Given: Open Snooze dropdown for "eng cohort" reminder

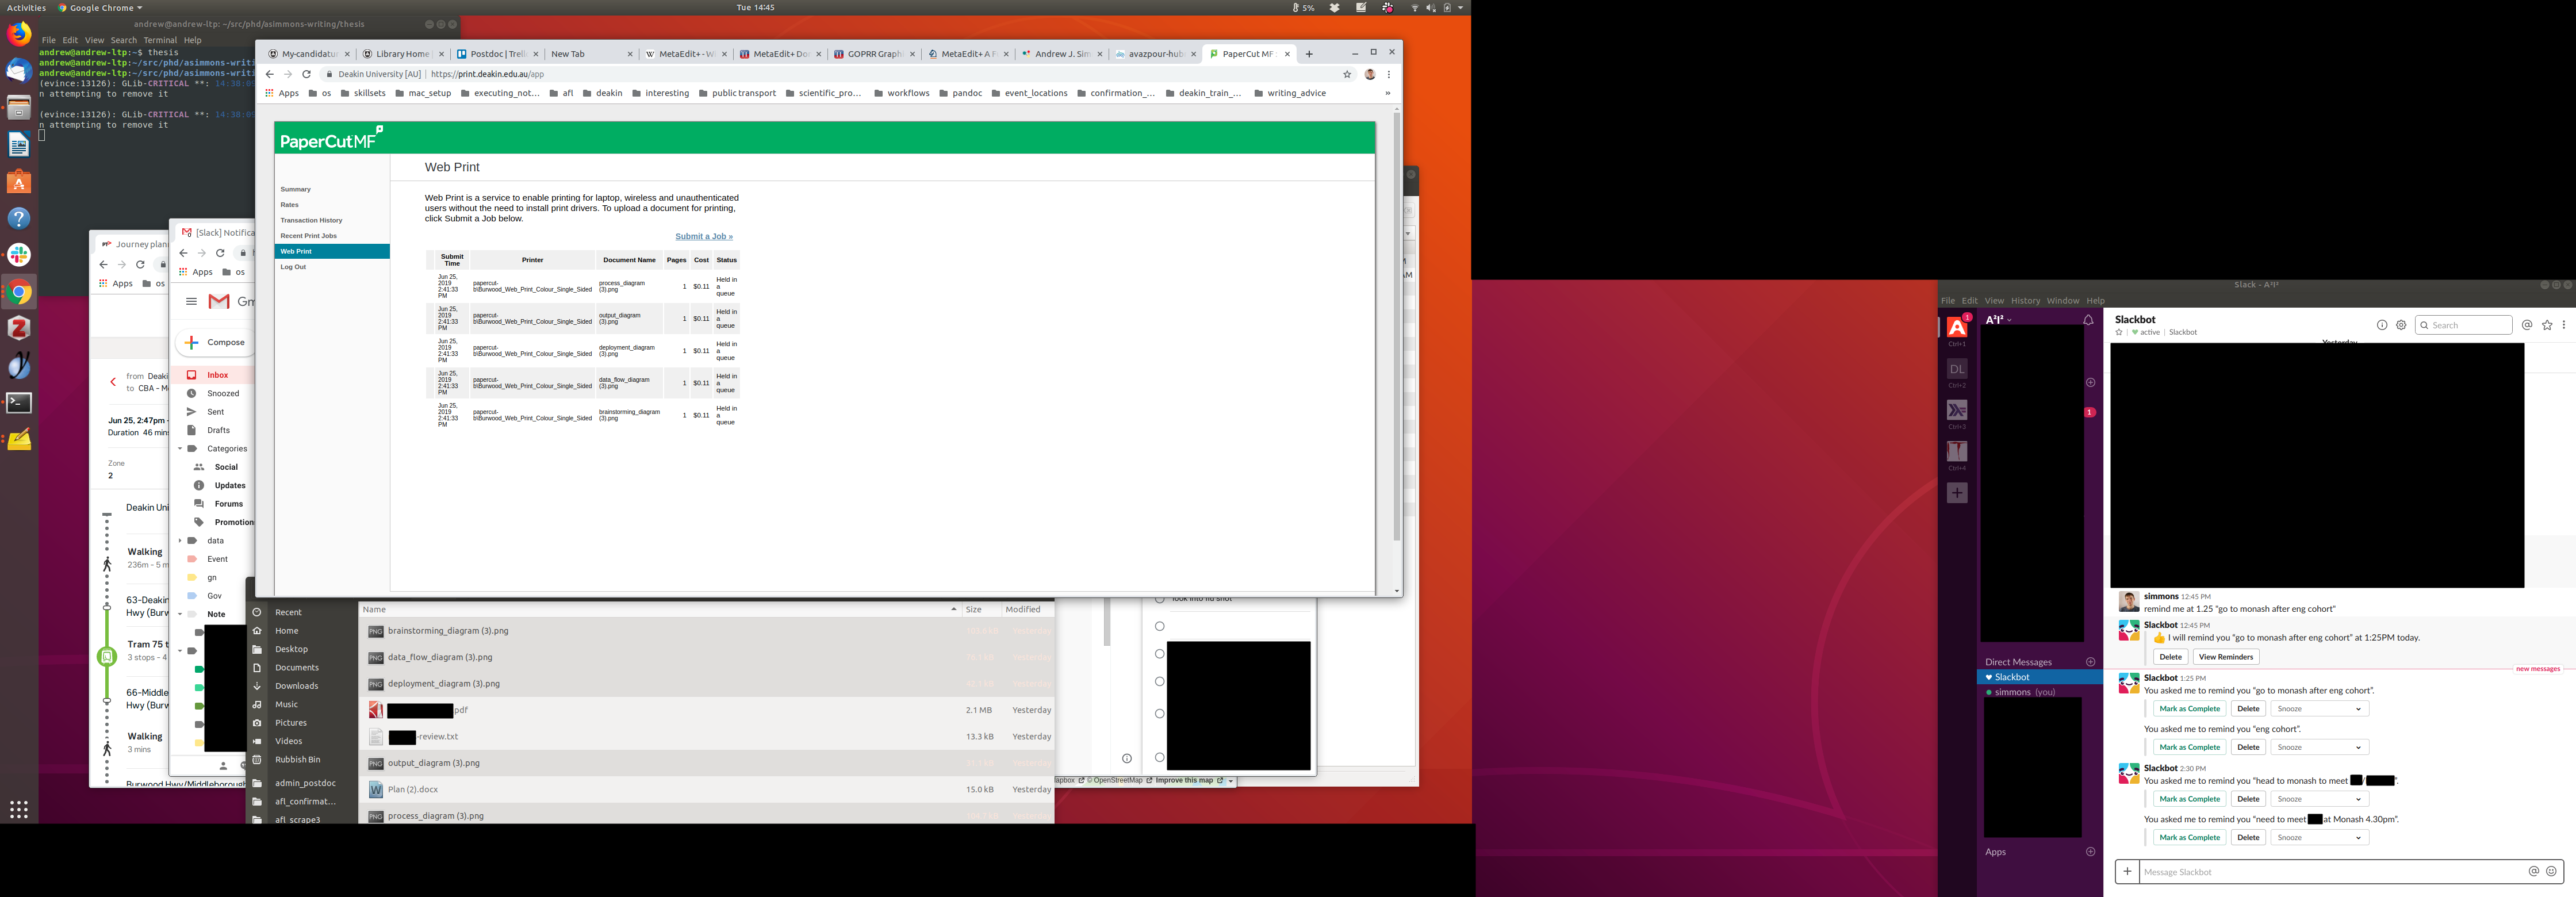Looking at the screenshot, I should tap(2319, 747).
